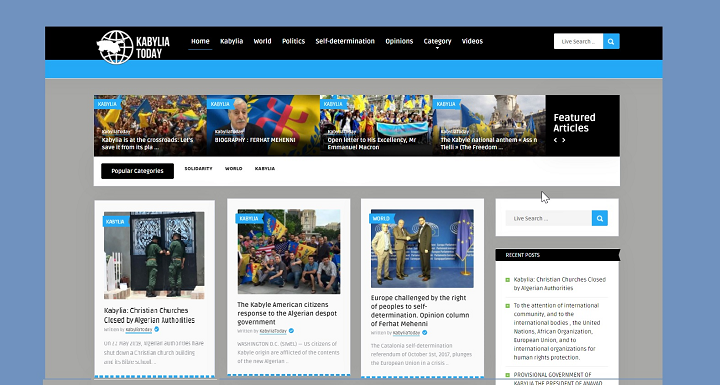The width and height of the screenshot is (720, 385).
Task: Open the Home menu item
Action: click(x=200, y=41)
